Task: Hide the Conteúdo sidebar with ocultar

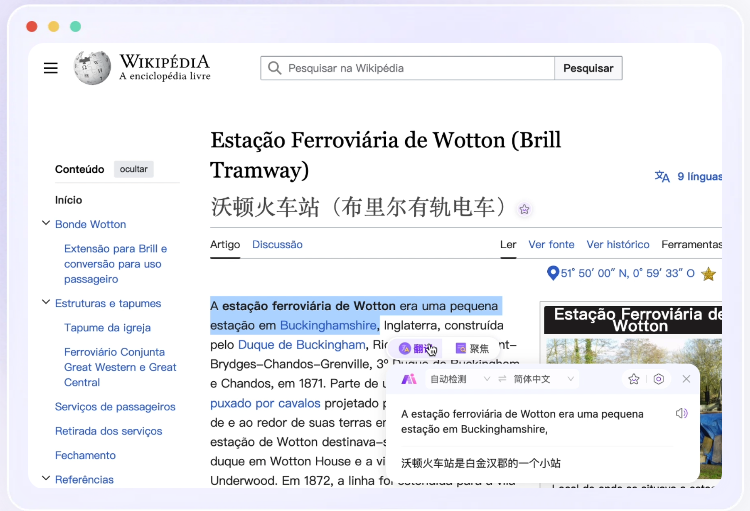Action: 133,169
